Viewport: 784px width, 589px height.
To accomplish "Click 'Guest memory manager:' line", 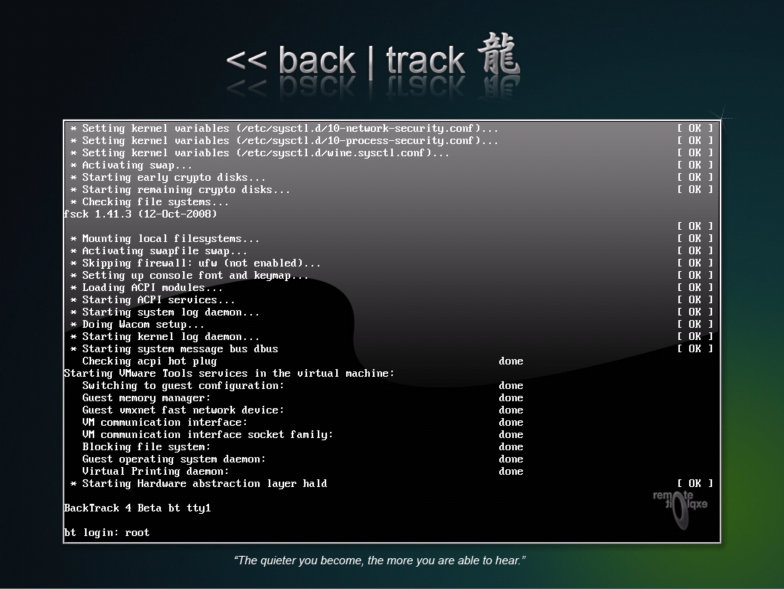I will click(146, 398).
